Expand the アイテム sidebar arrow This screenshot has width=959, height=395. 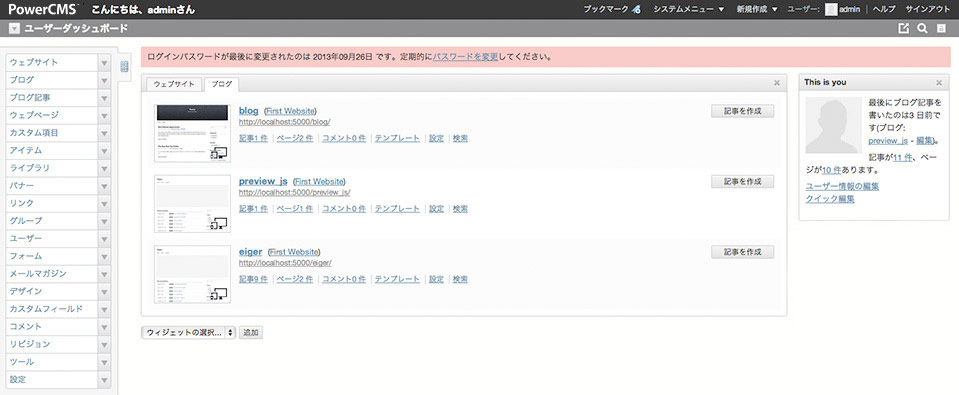[104, 150]
